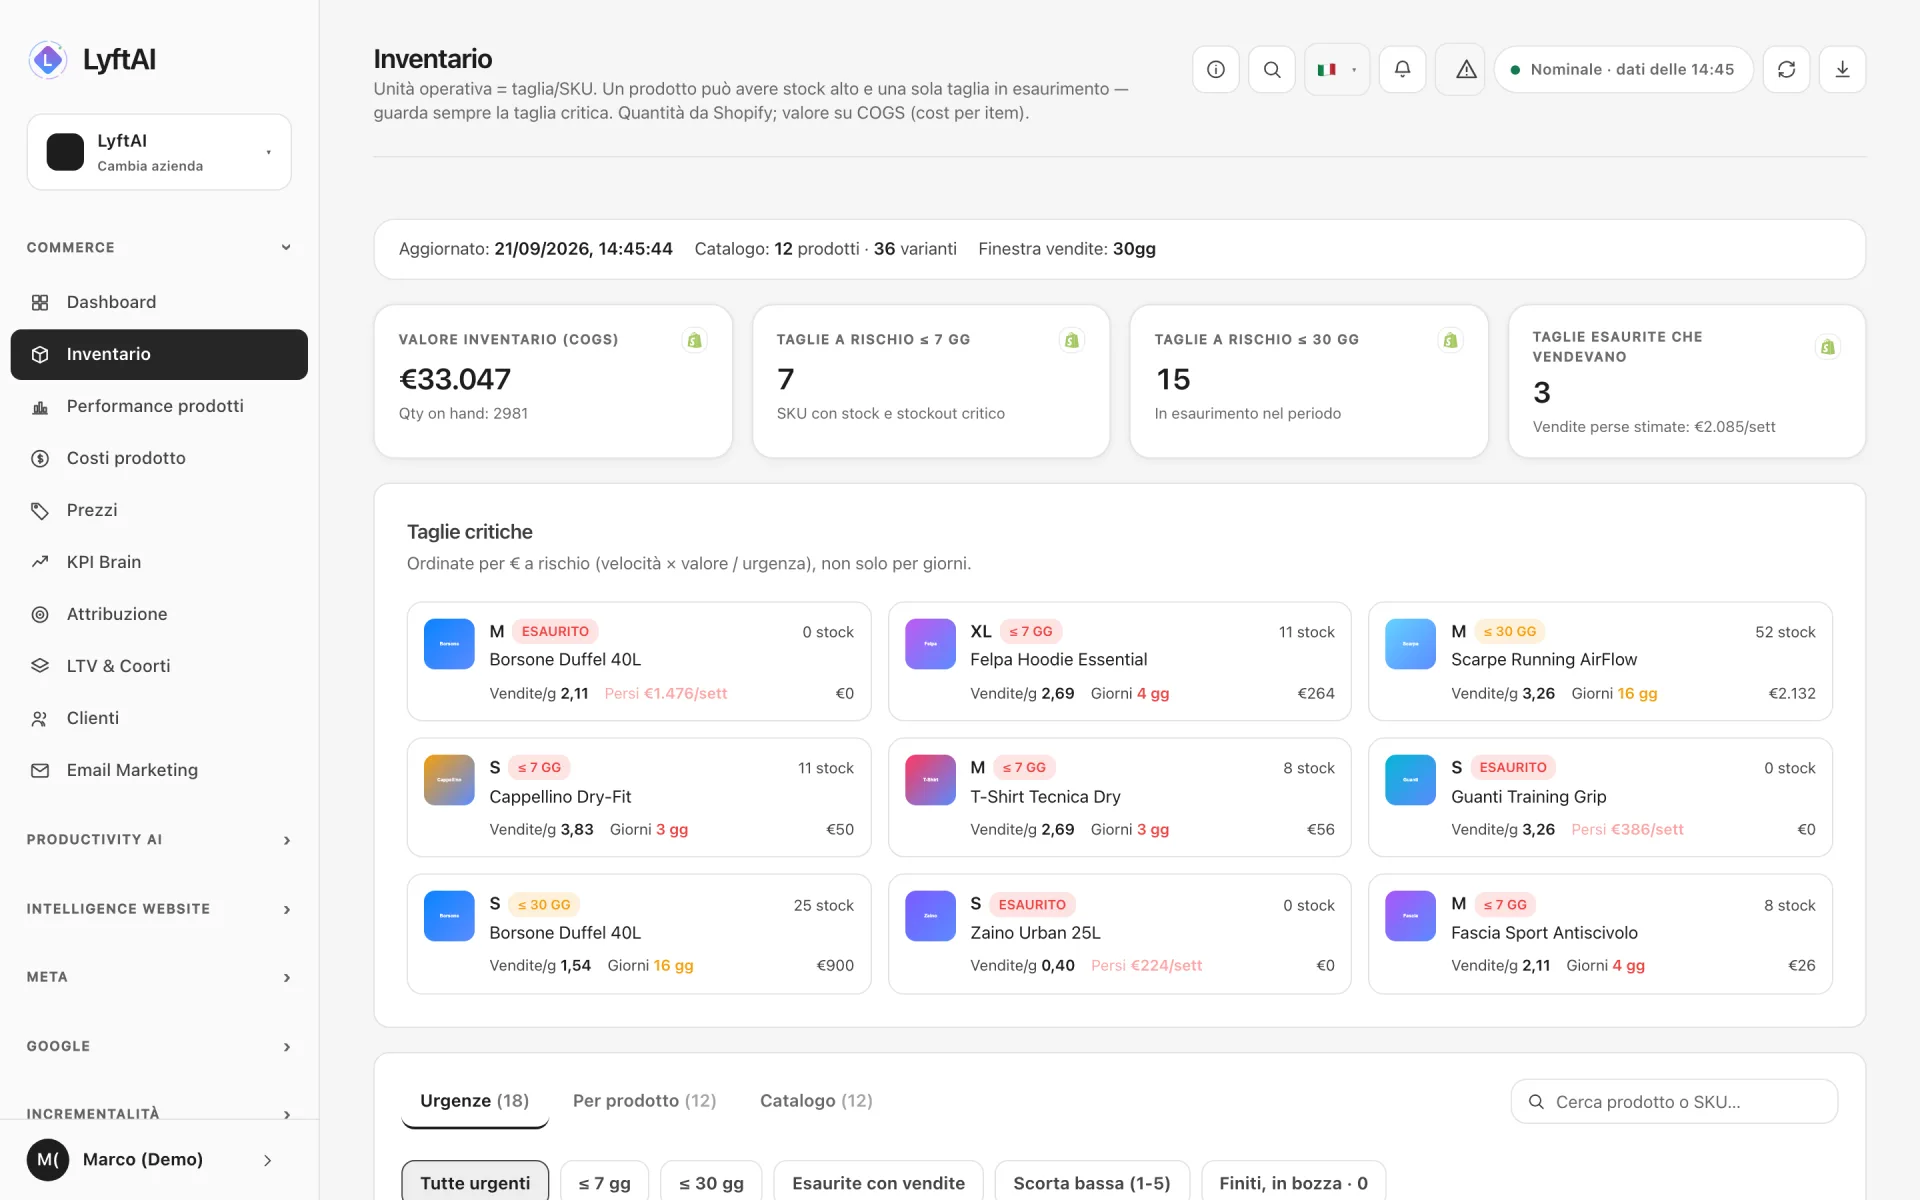Download inventory with the download icon
Screen dimensions: 1920x1200
coord(1843,69)
